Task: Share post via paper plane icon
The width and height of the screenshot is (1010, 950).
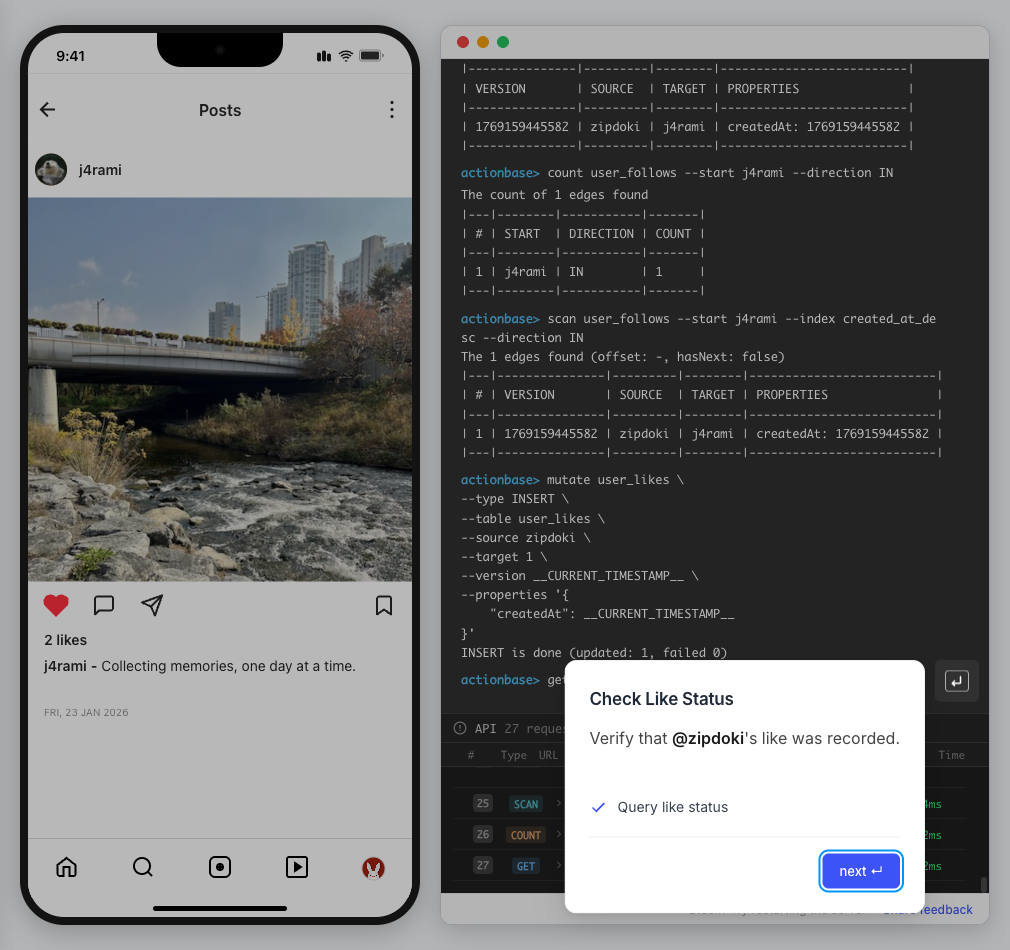Action: point(152,605)
